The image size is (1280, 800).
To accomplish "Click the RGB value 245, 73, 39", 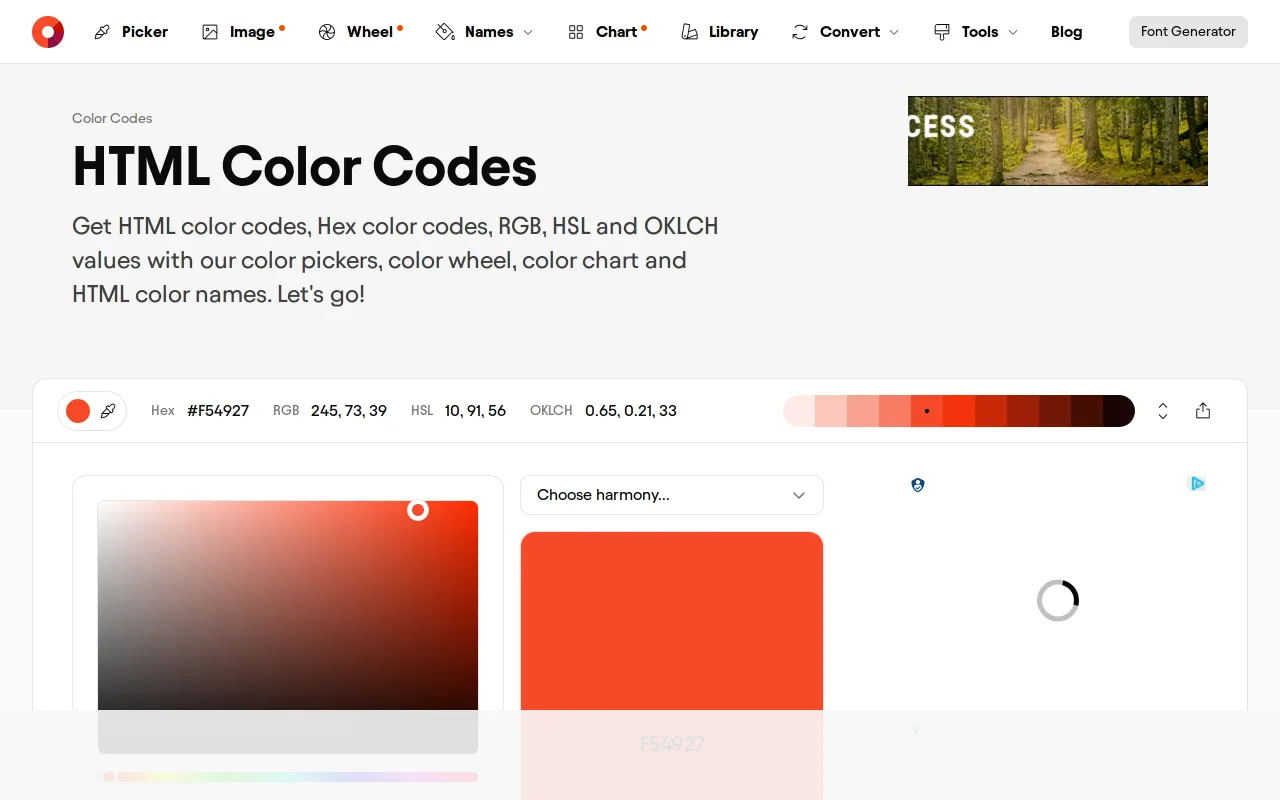I will click(349, 411).
